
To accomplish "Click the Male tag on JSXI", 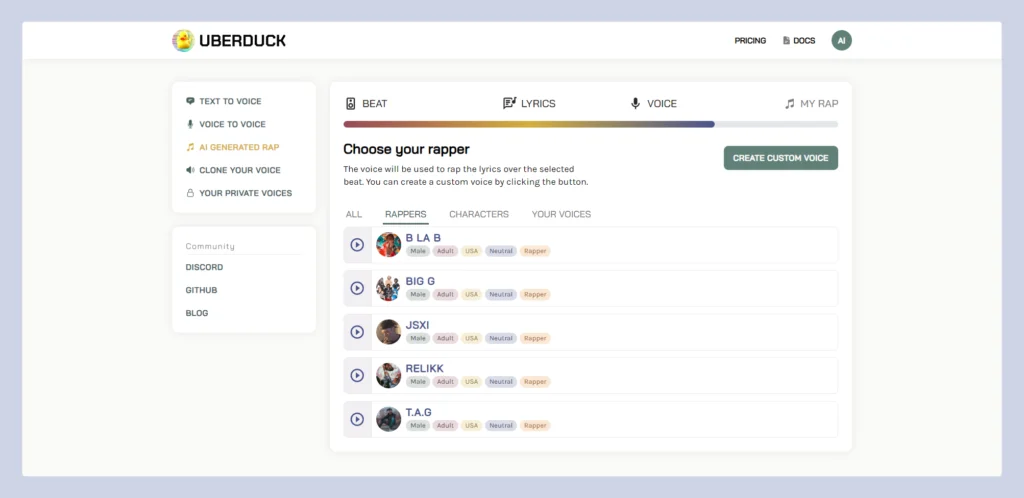I will (x=418, y=339).
